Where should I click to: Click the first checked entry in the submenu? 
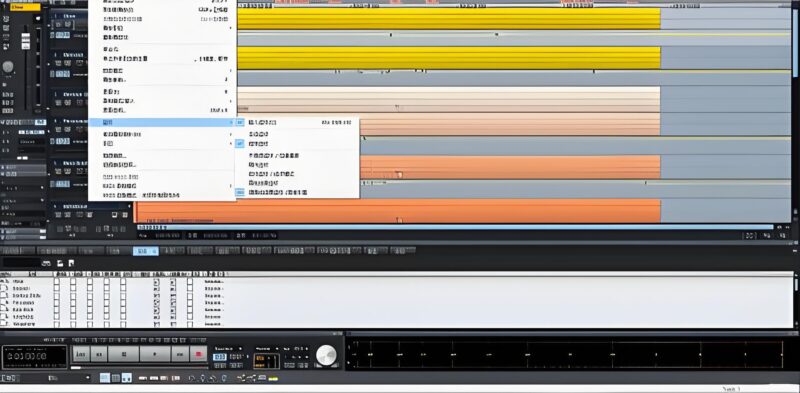[x=297, y=122]
